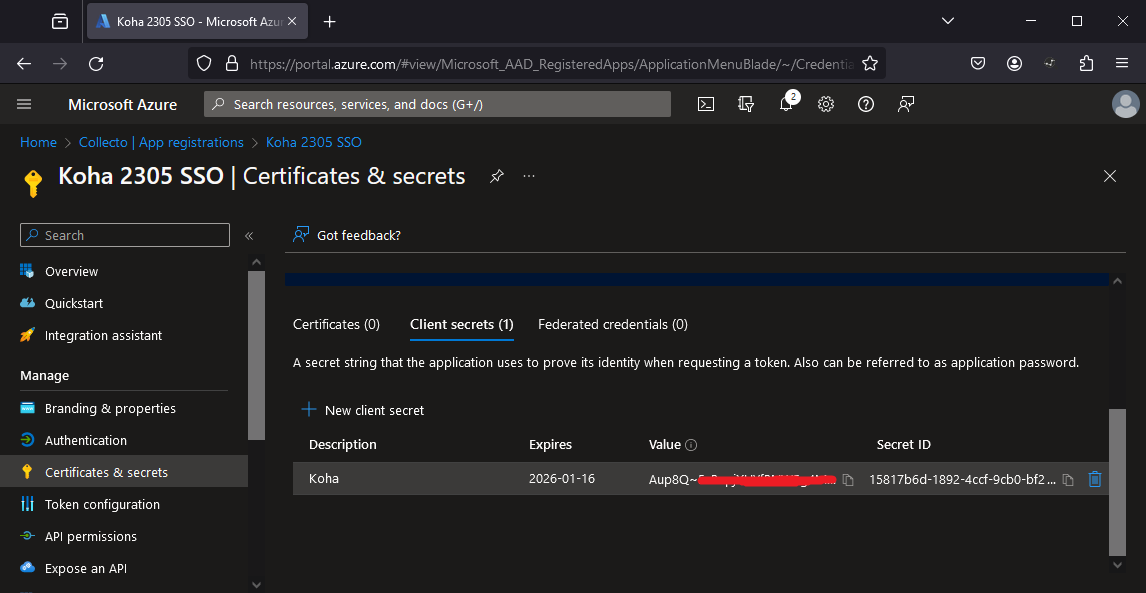Screen dimensions: 1146x593
Task: Focus the Azure global search box
Action: tap(437, 105)
